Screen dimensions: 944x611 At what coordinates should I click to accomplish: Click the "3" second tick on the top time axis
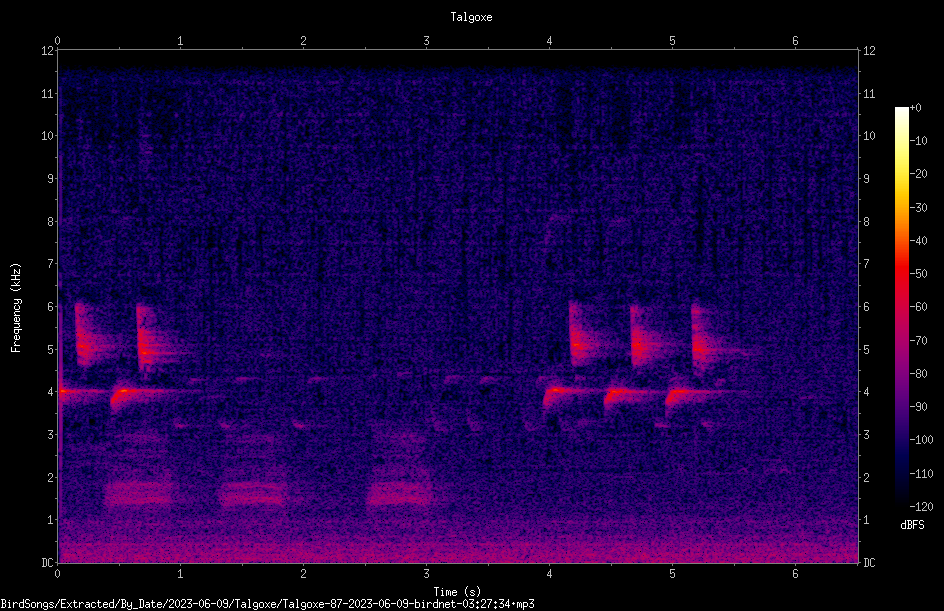[x=426, y=41]
